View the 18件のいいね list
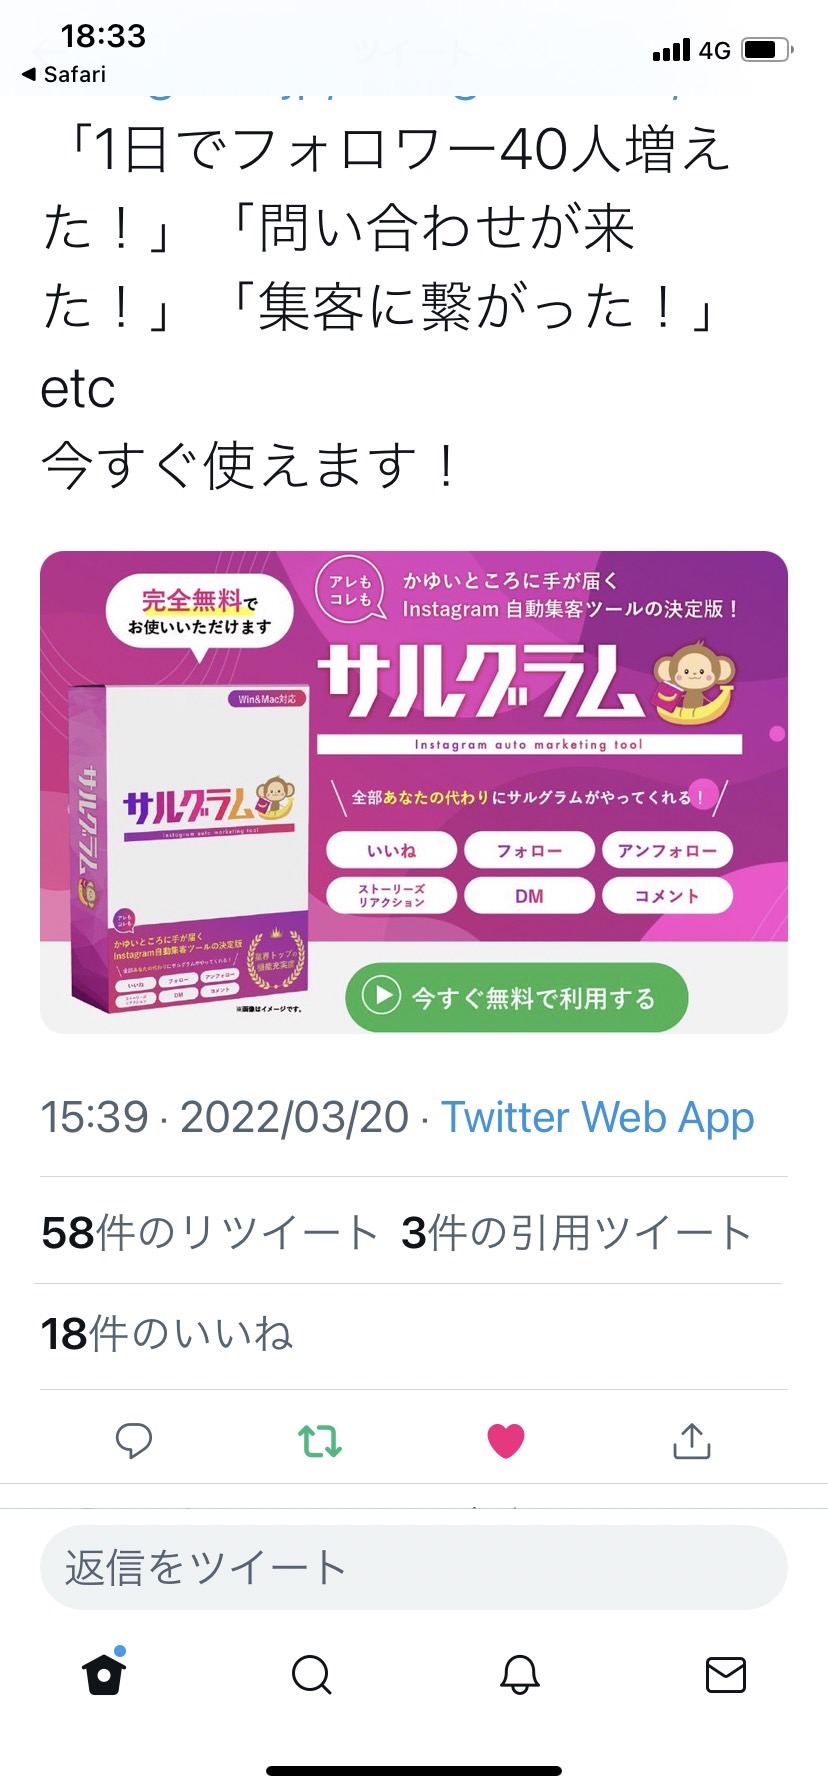This screenshot has width=828, height=1792. point(167,1334)
